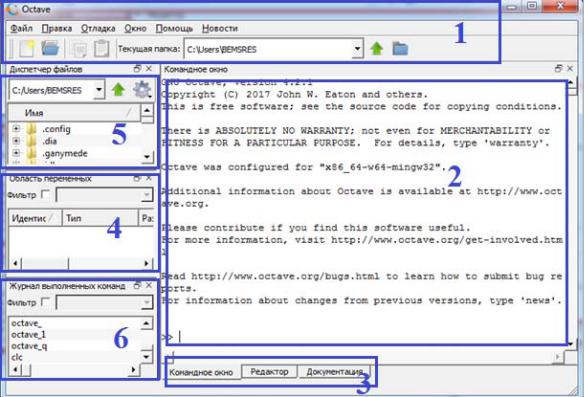584x397 pixels.
Task: Undock the Область переменных panel
Action: coord(137,179)
